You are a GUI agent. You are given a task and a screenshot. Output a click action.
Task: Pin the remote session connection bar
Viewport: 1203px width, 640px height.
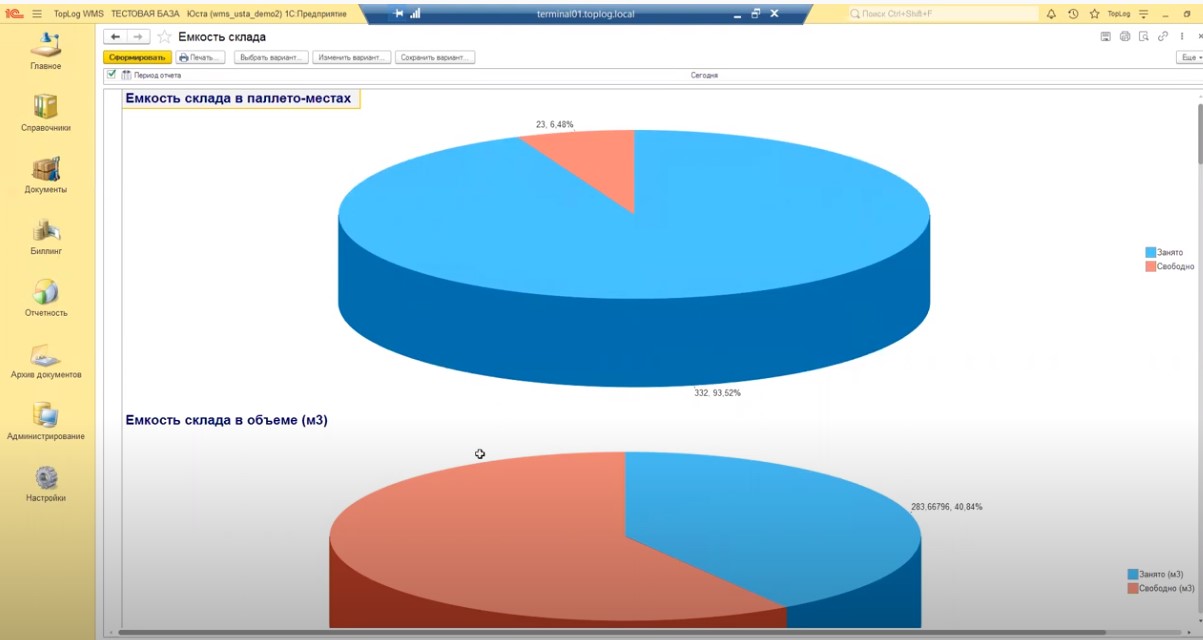(399, 14)
